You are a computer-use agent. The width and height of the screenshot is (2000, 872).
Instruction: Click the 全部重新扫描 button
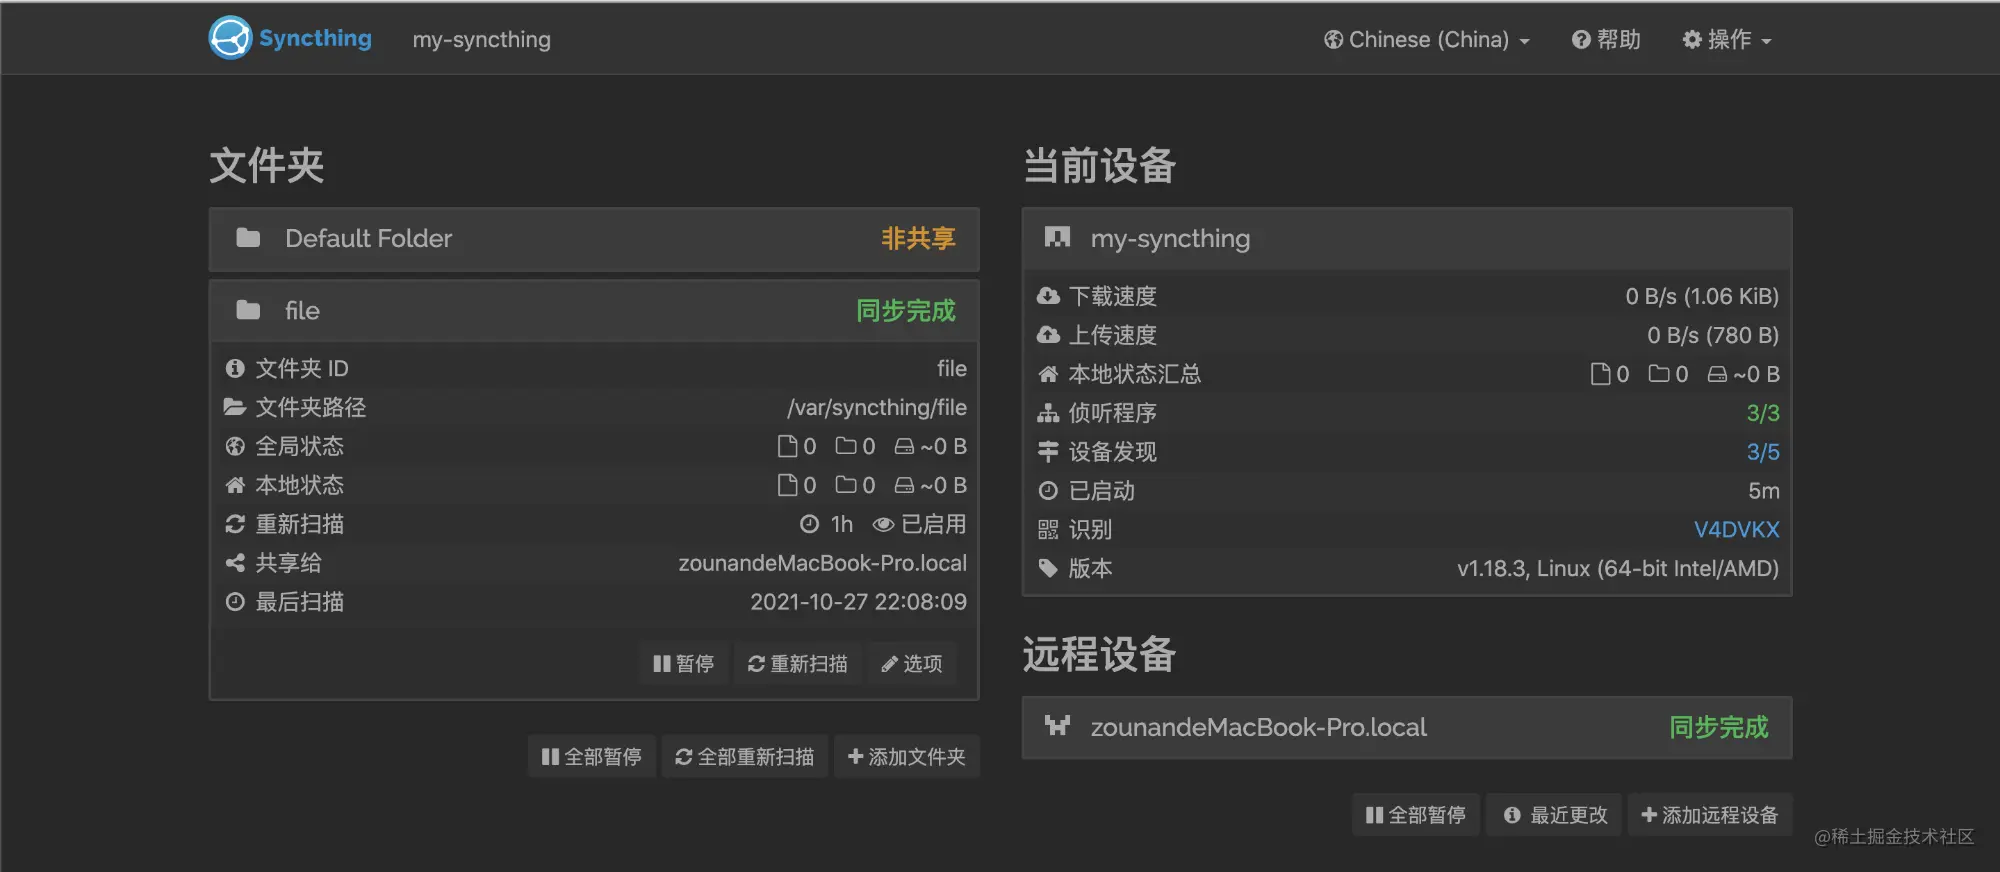[x=745, y=757]
